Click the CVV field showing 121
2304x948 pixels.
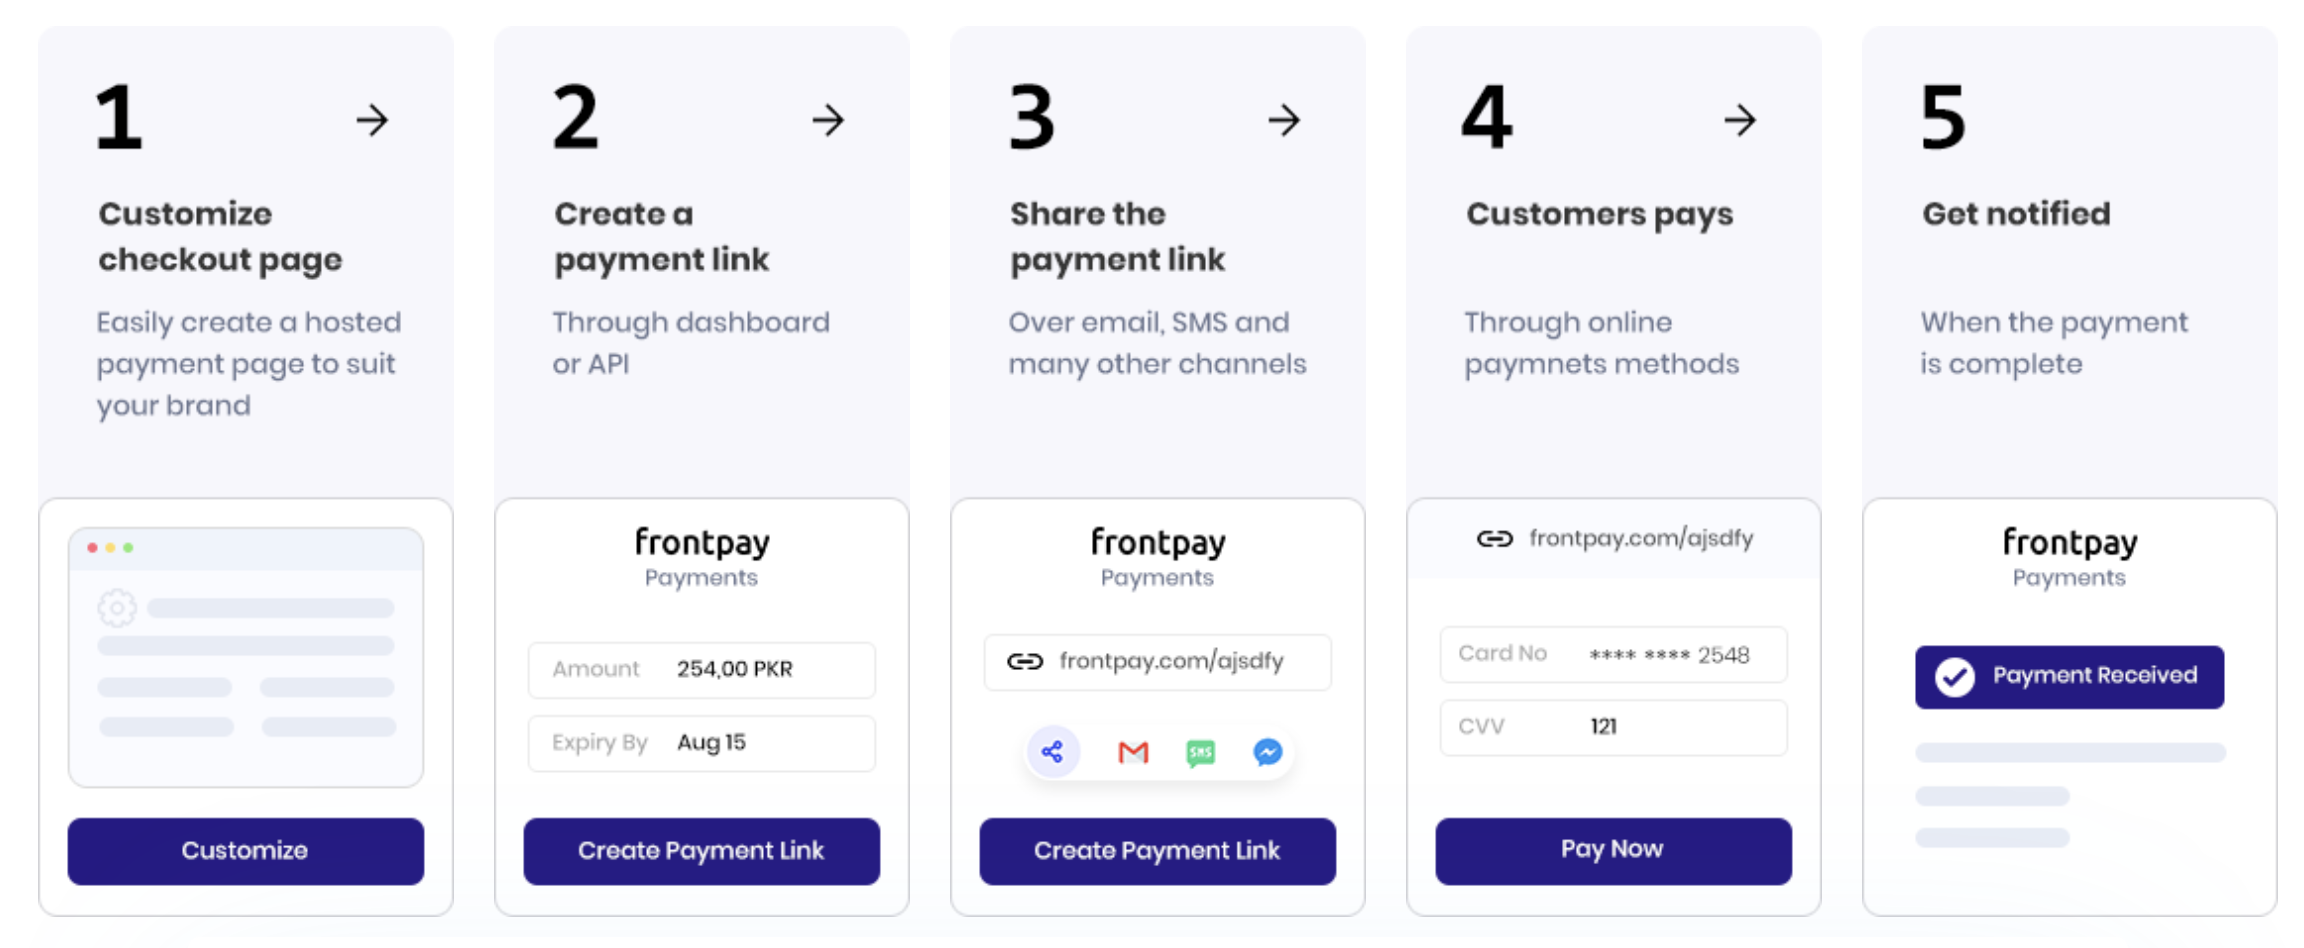pos(1614,727)
